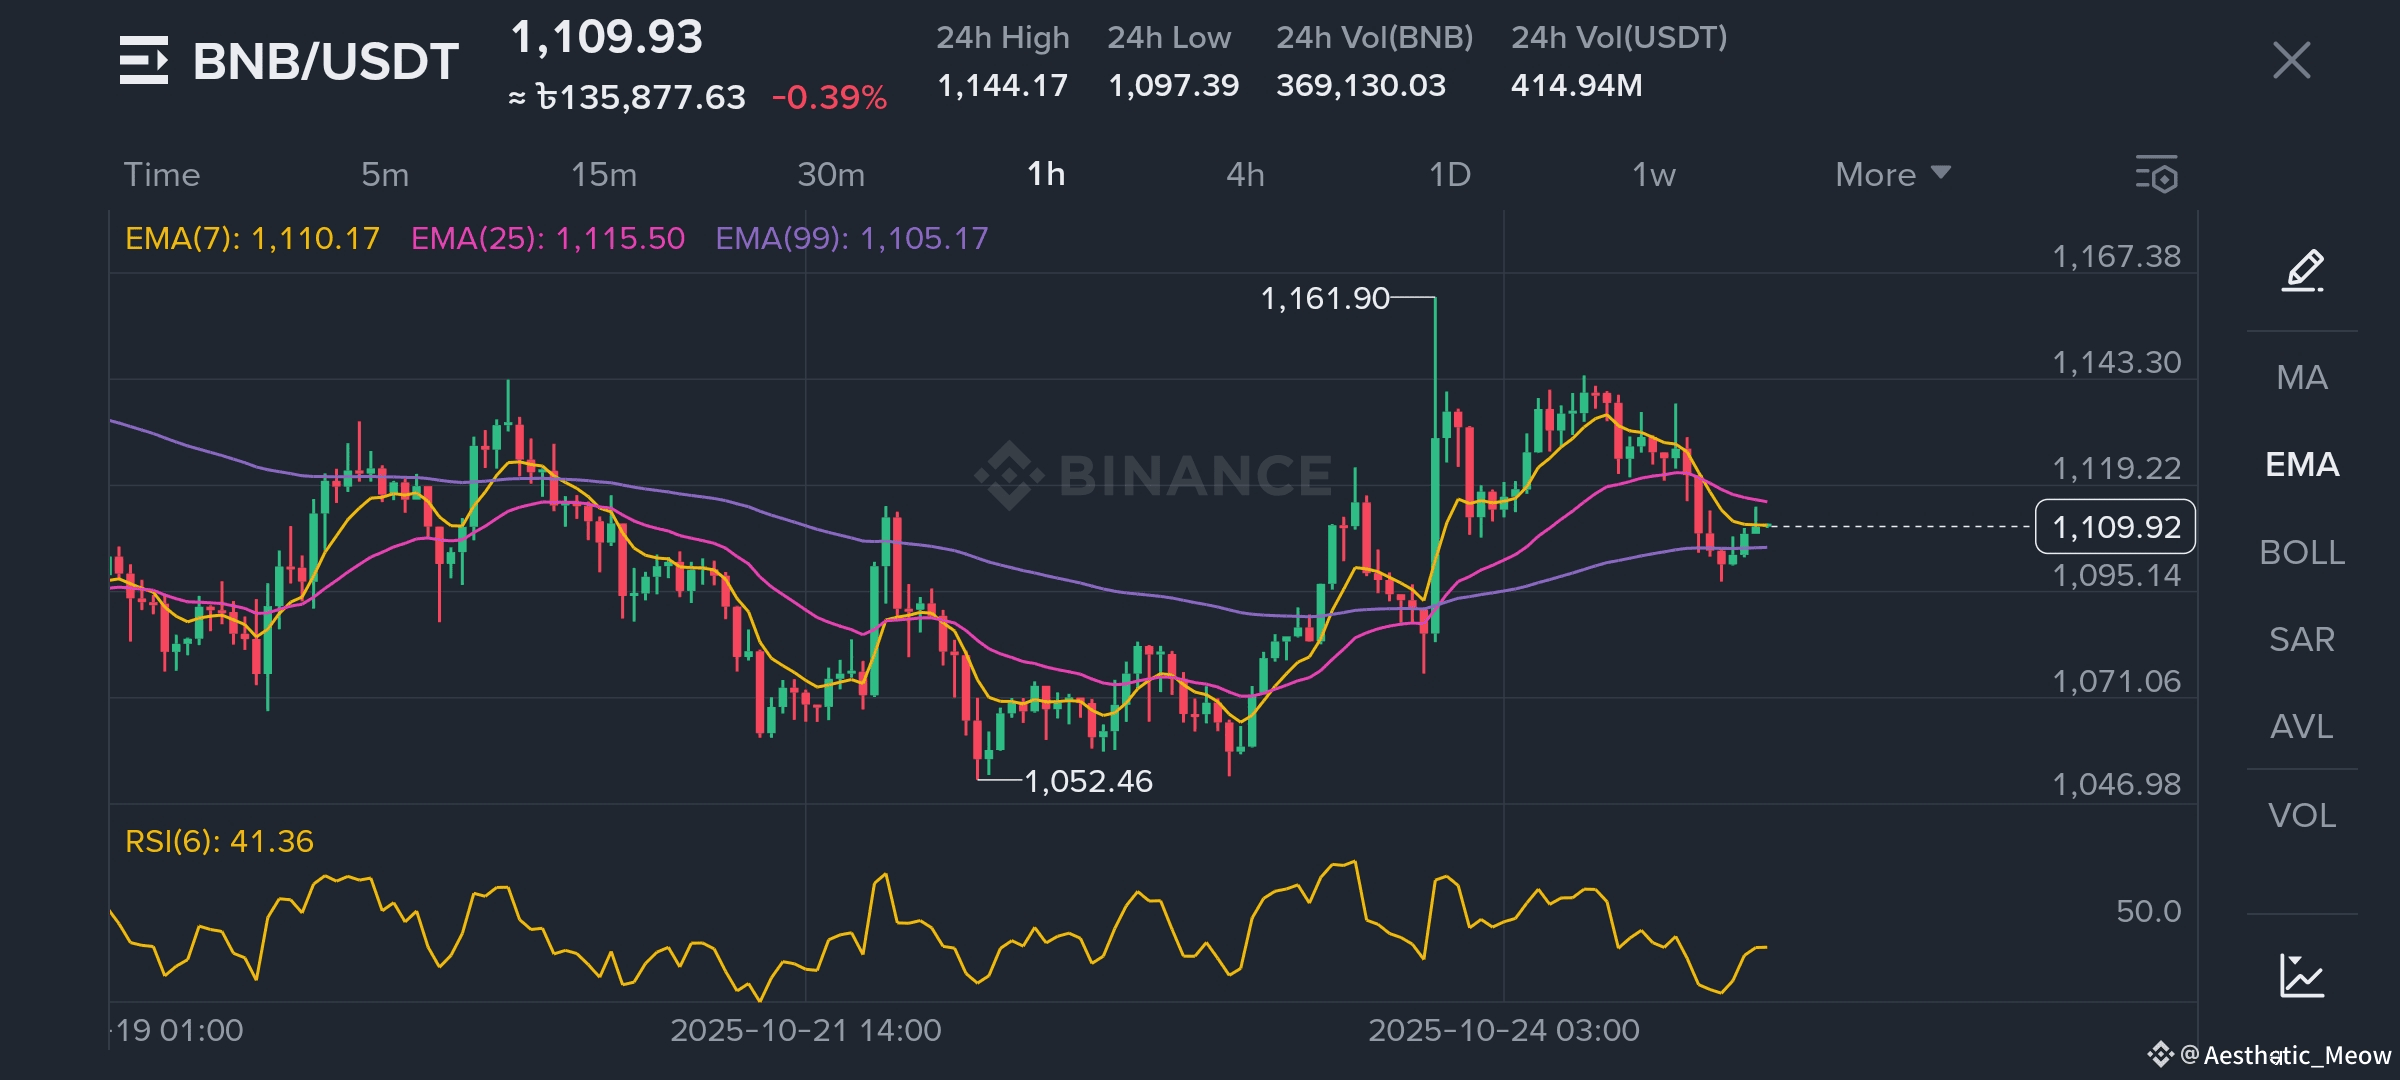Enable the SAR indicator
The image size is (2400, 1080).
(x=2301, y=639)
